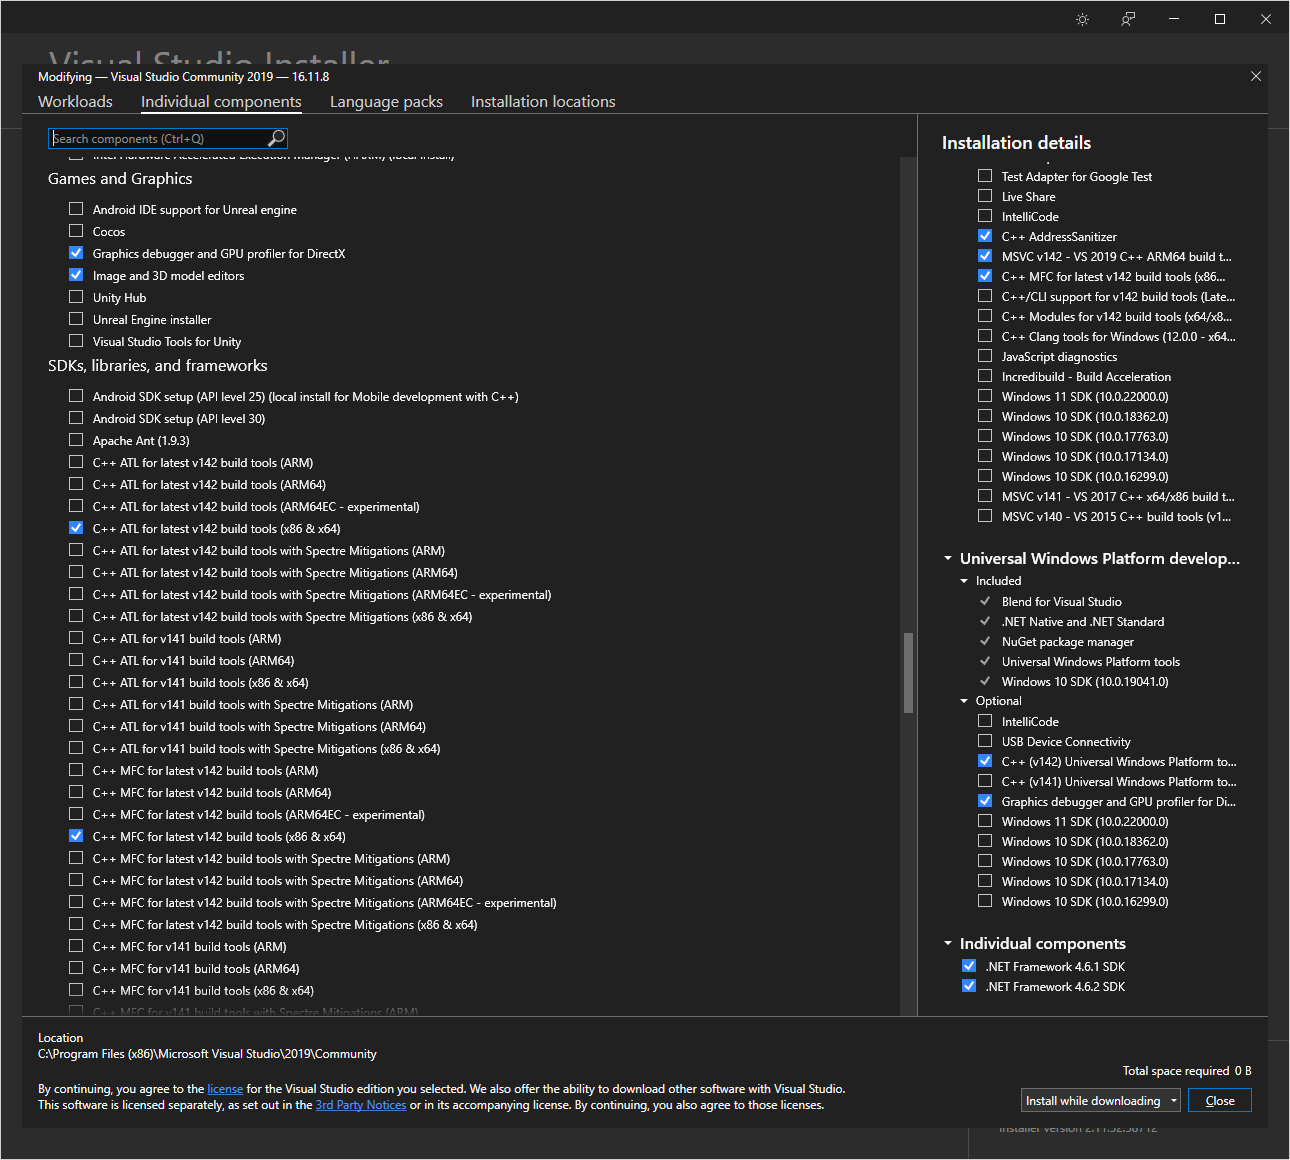Go to Installation locations tab
Screen dimensions: 1290x1160
point(543,102)
